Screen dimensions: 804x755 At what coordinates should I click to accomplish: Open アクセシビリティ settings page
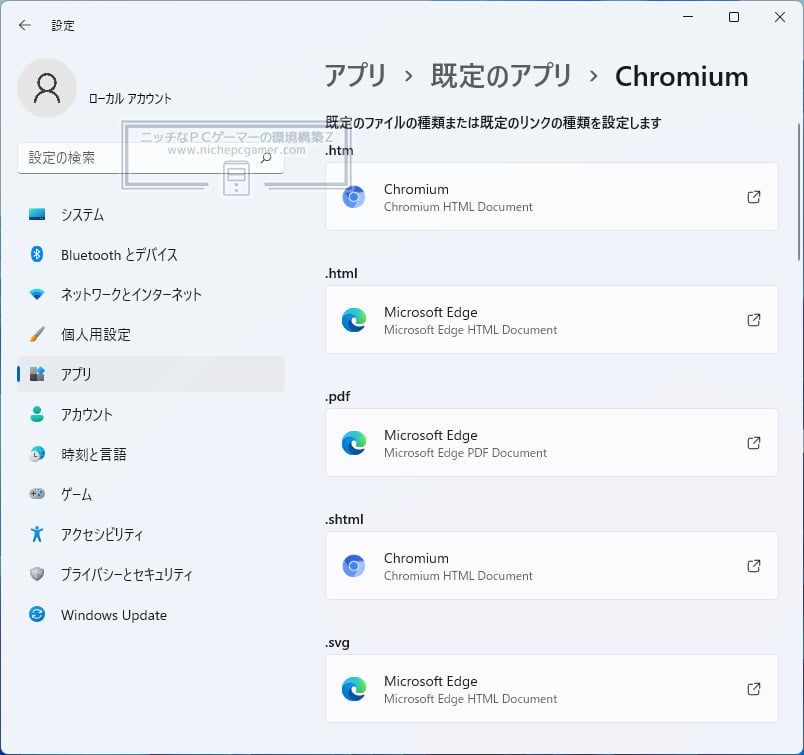[151, 534]
